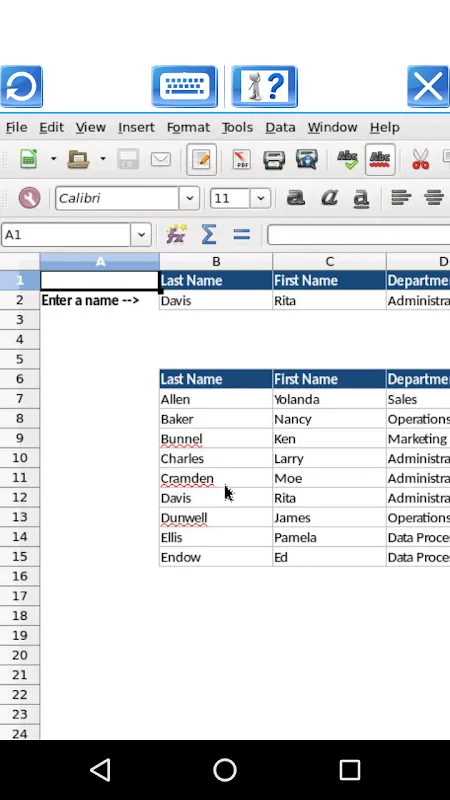Click the Android back button
The width and height of the screenshot is (450, 800).
(100, 769)
